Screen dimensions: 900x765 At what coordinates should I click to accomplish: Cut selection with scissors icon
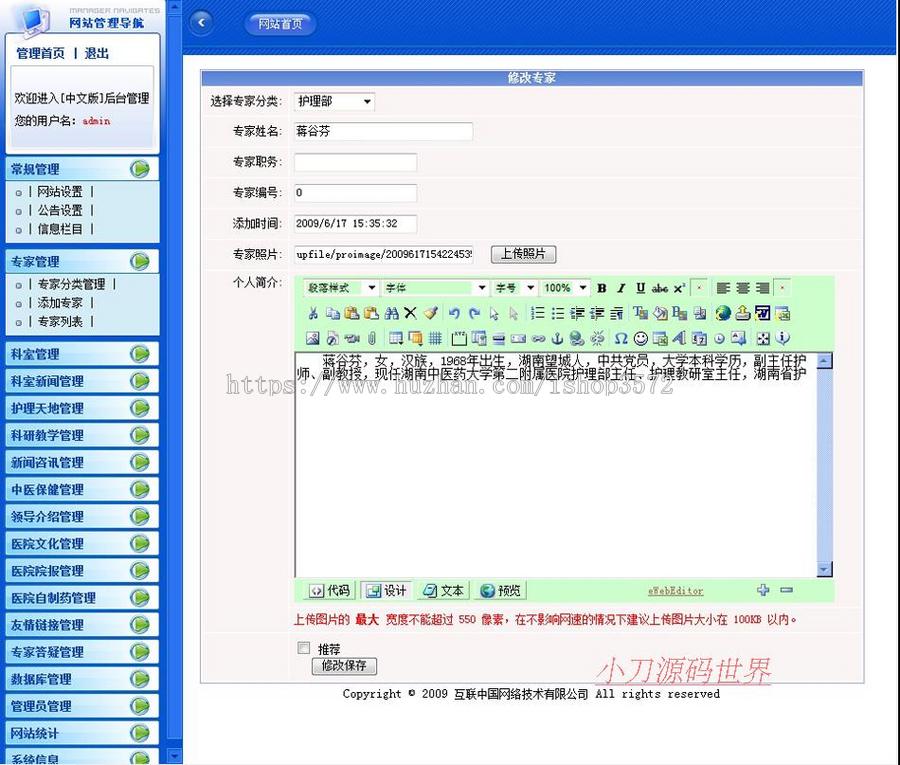point(313,313)
